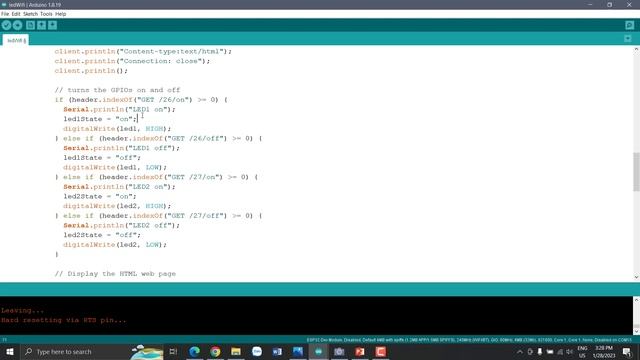Viewport: 640px width, 360px height.
Task: Launch Microsoft Edge from the taskbar
Action: 194,351
